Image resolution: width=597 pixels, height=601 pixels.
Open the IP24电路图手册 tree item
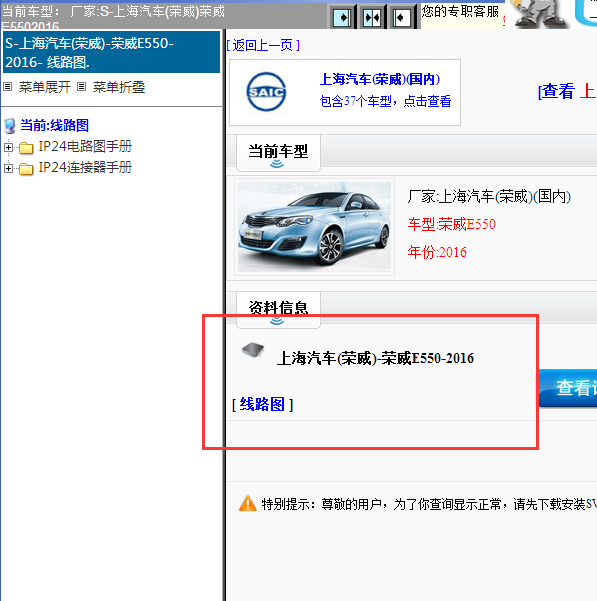click(x=85, y=146)
